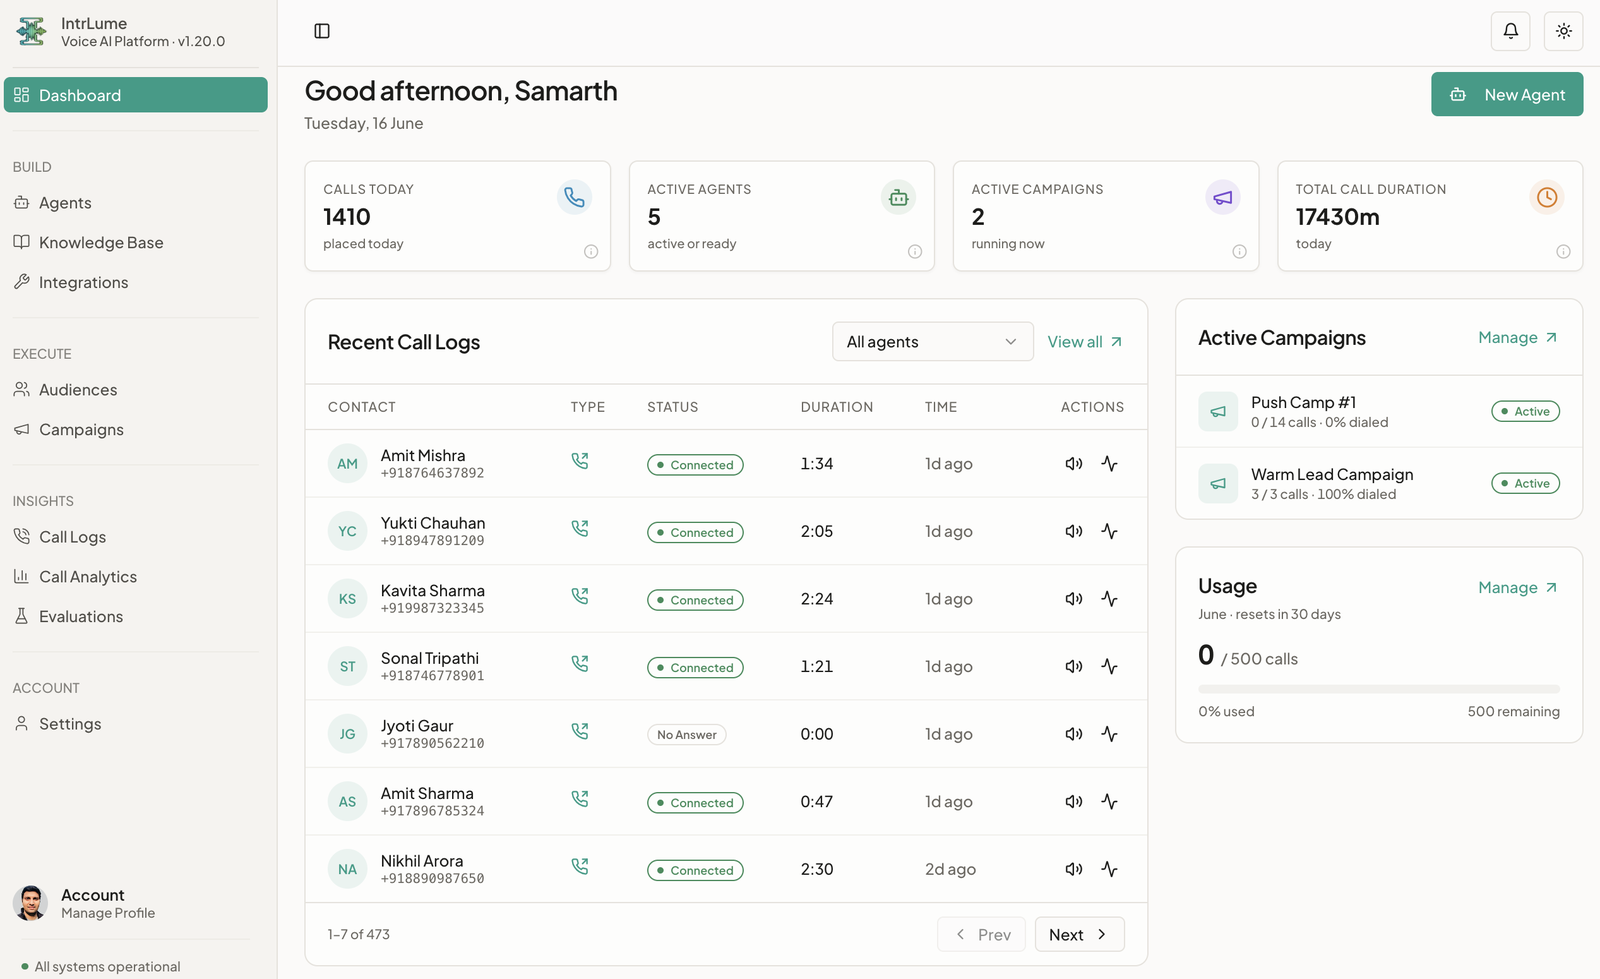The width and height of the screenshot is (1600, 979).
Task: Play audio for Amit Sharma call
Action: [1074, 801]
